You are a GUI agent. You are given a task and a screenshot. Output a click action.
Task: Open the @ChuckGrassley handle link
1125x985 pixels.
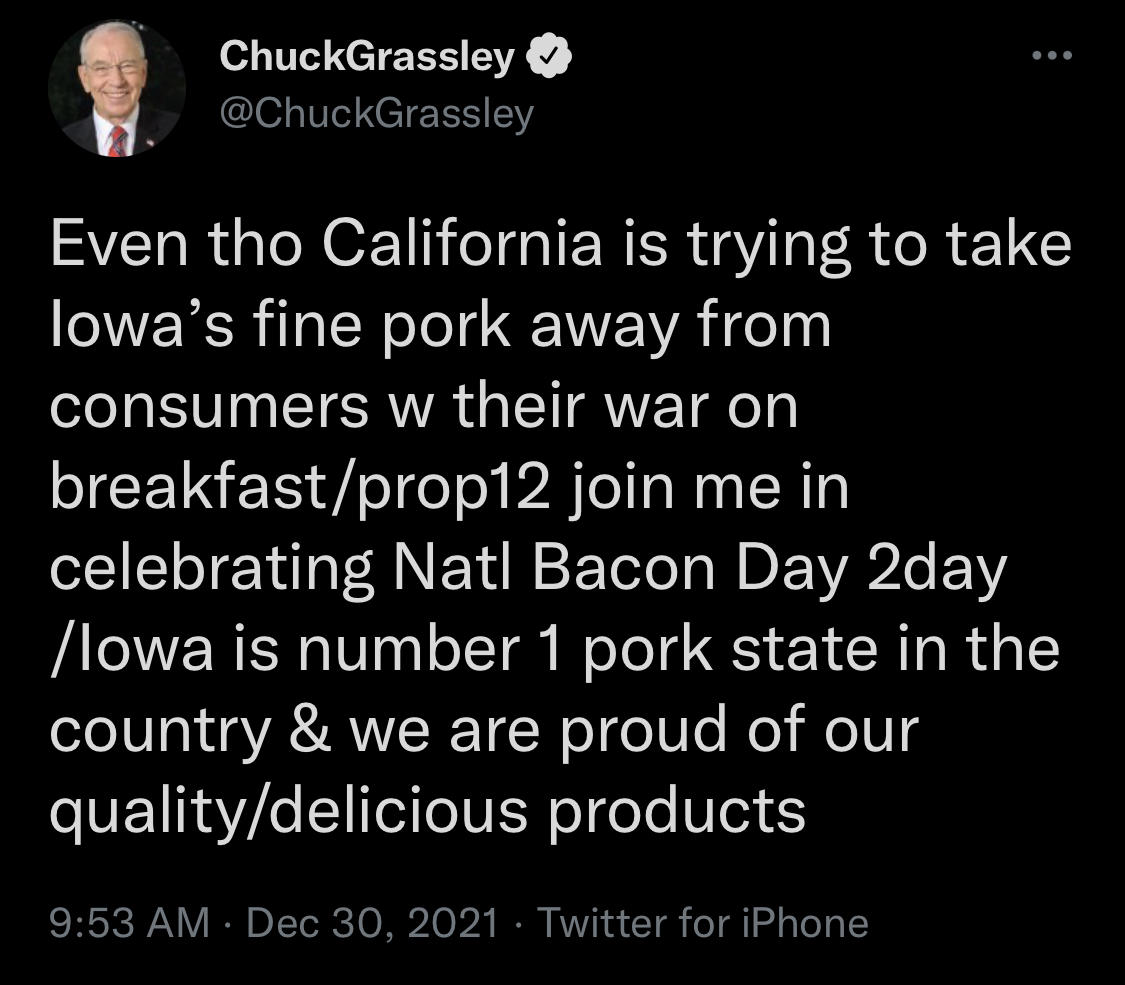[376, 114]
